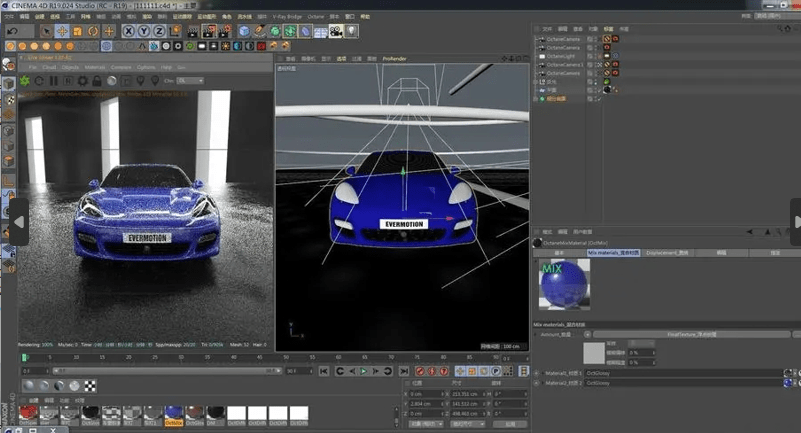Pause rendering in Live Viewer
The image size is (801, 433).
pyautogui.click(x=53, y=81)
